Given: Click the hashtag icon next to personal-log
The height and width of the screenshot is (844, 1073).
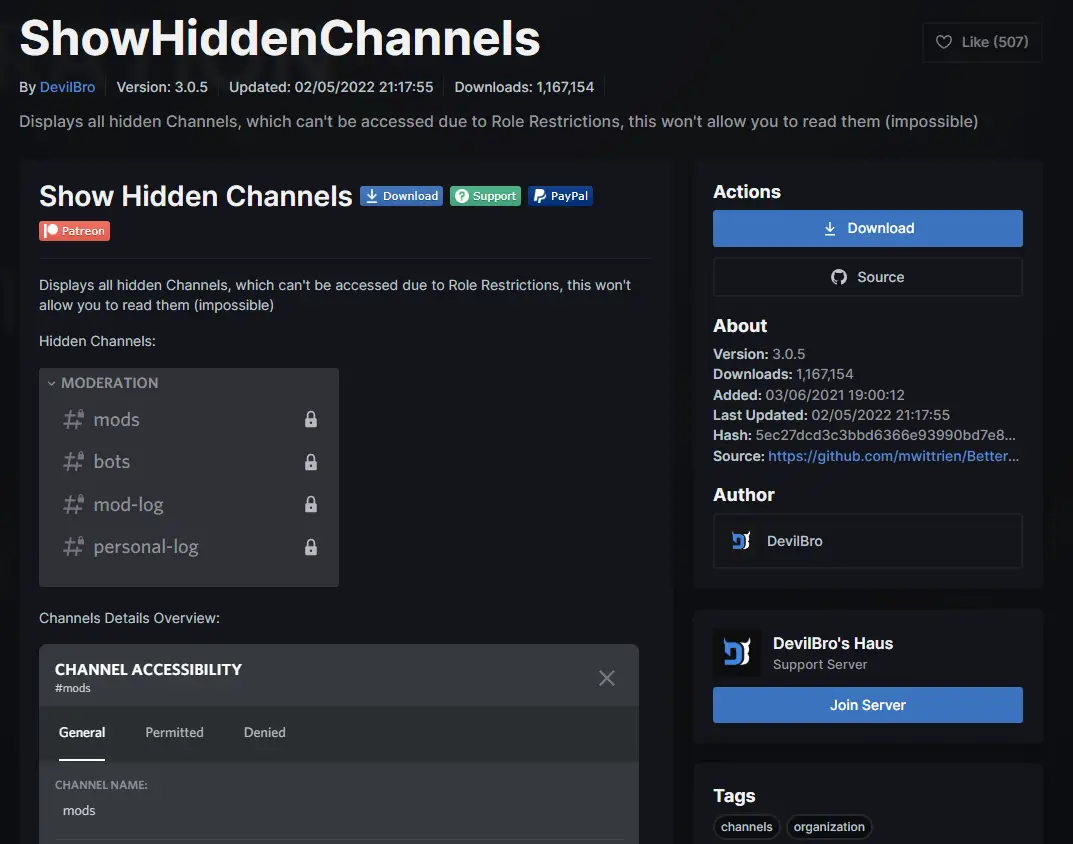Looking at the screenshot, I should click(73, 547).
